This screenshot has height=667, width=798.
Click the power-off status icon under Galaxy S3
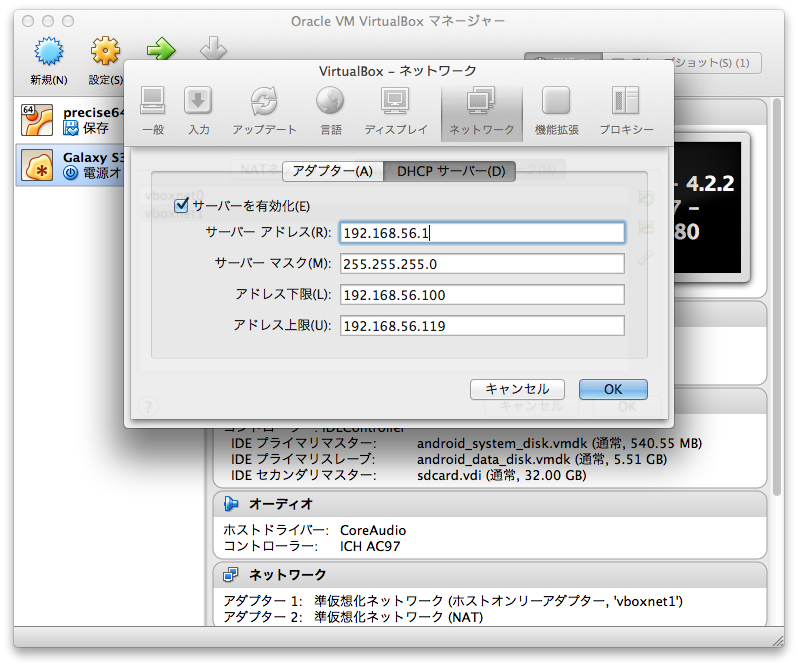point(70,173)
